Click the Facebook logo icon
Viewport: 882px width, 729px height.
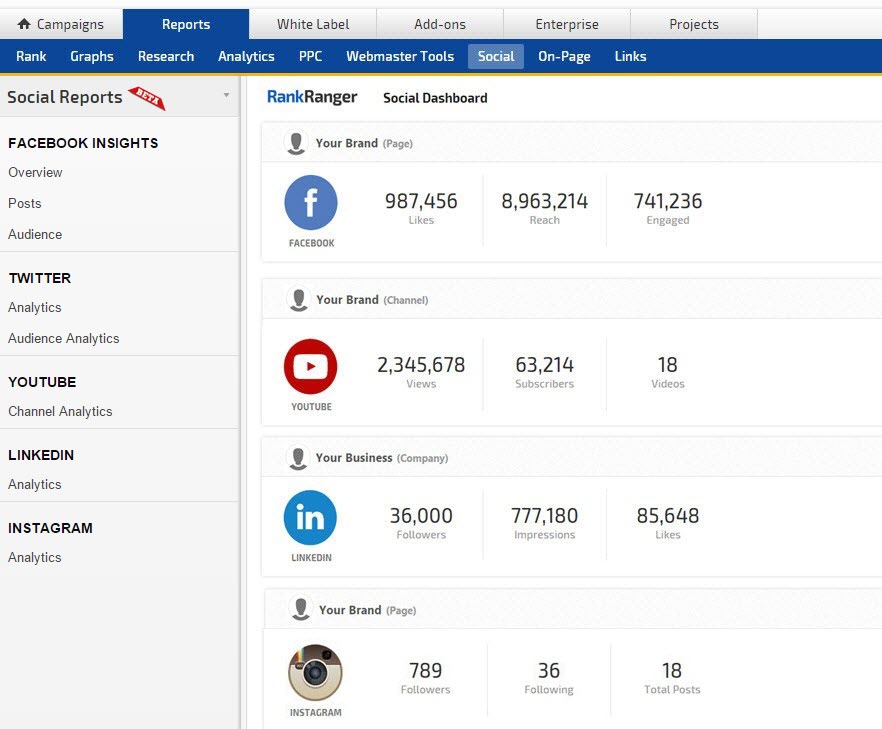(x=311, y=203)
